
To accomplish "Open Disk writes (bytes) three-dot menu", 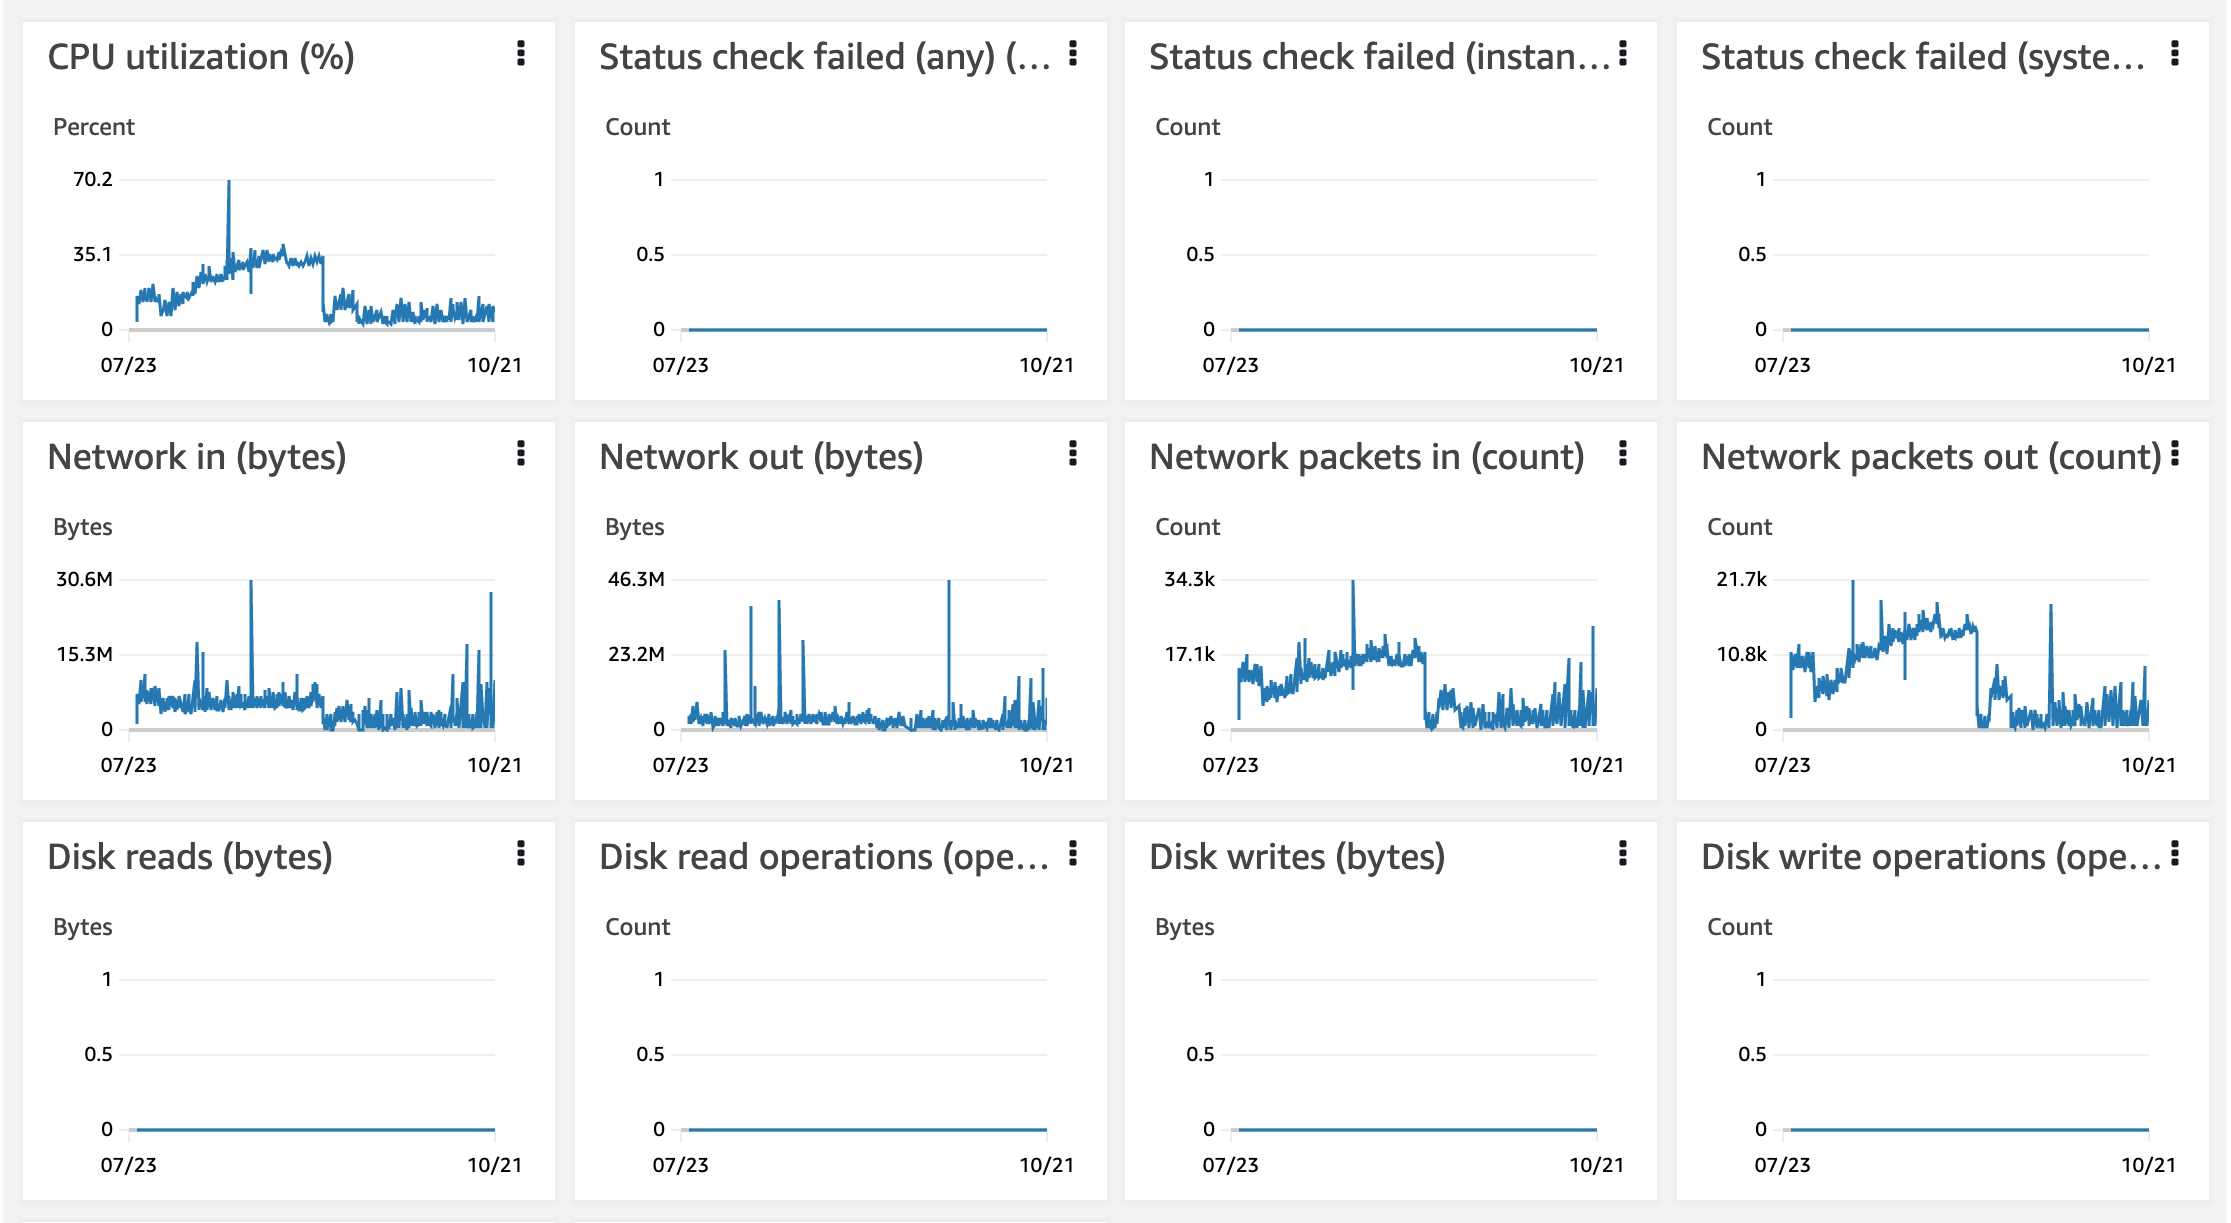I will [x=1623, y=853].
